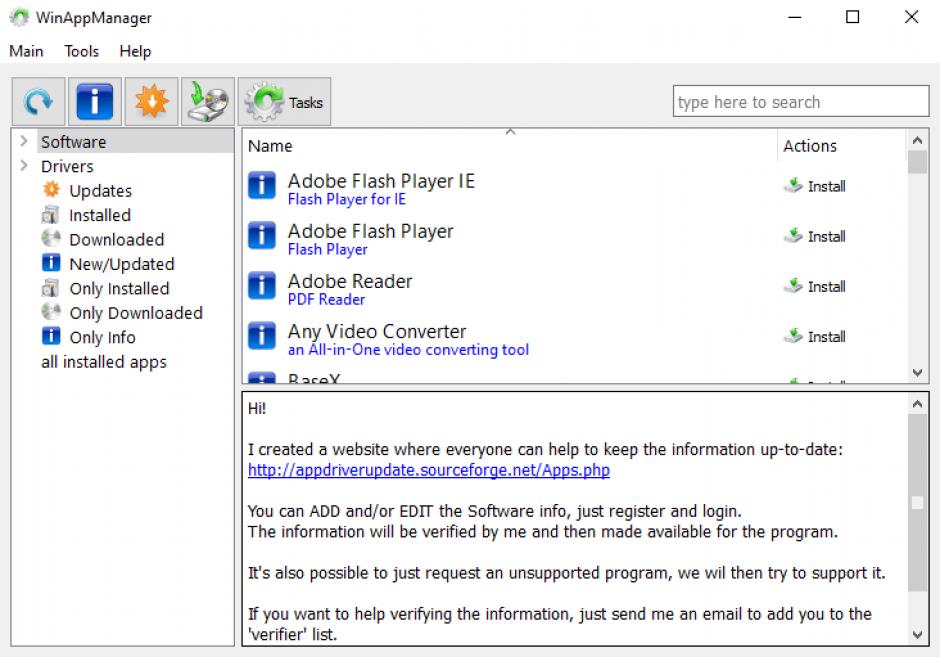Viewport: 940px width, 657px height.
Task: Expand the Software tree node
Action: [24, 141]
